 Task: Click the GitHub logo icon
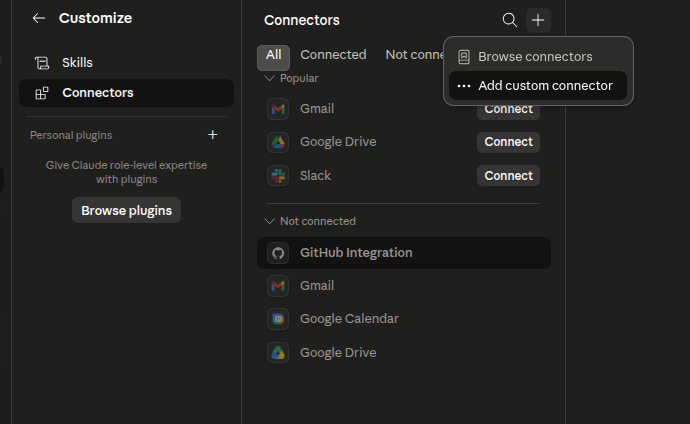coord(278,253)
